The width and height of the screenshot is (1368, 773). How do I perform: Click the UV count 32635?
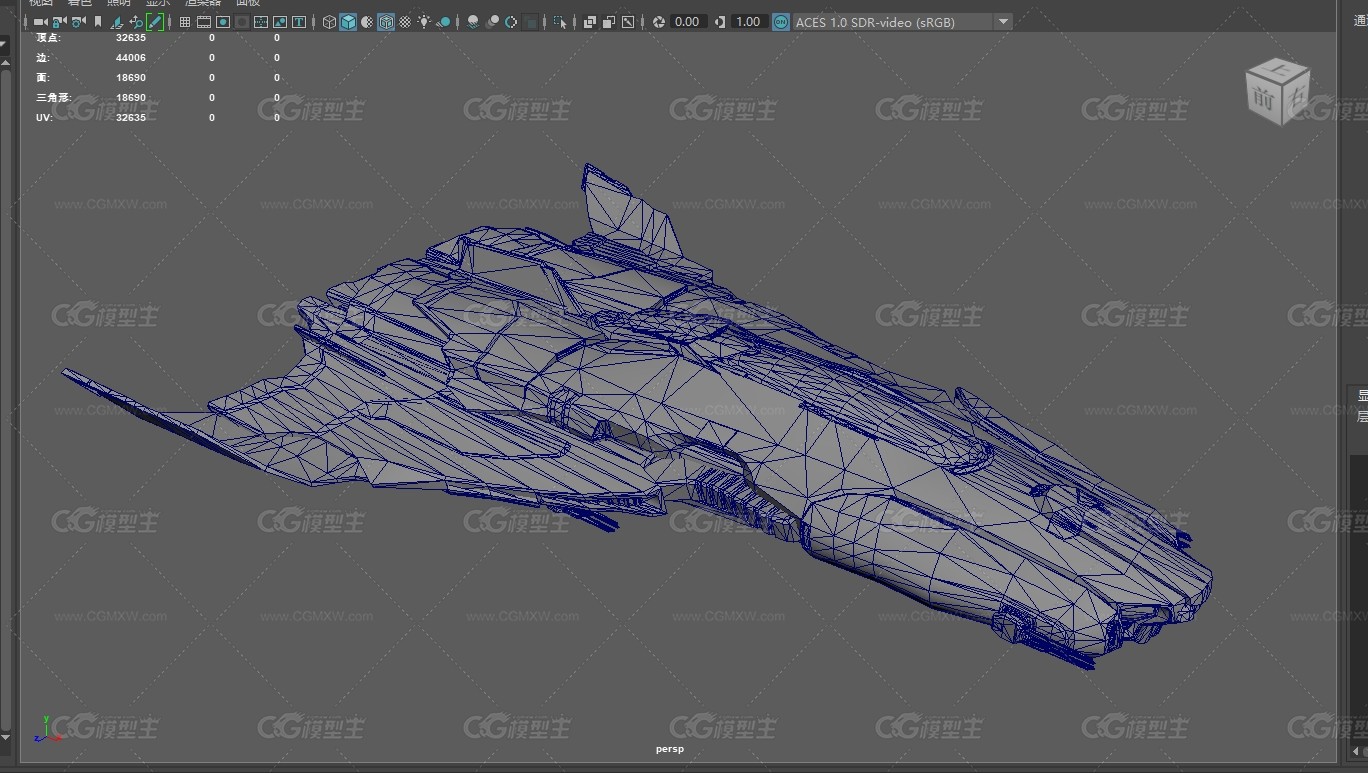click(x=131, y=118)
